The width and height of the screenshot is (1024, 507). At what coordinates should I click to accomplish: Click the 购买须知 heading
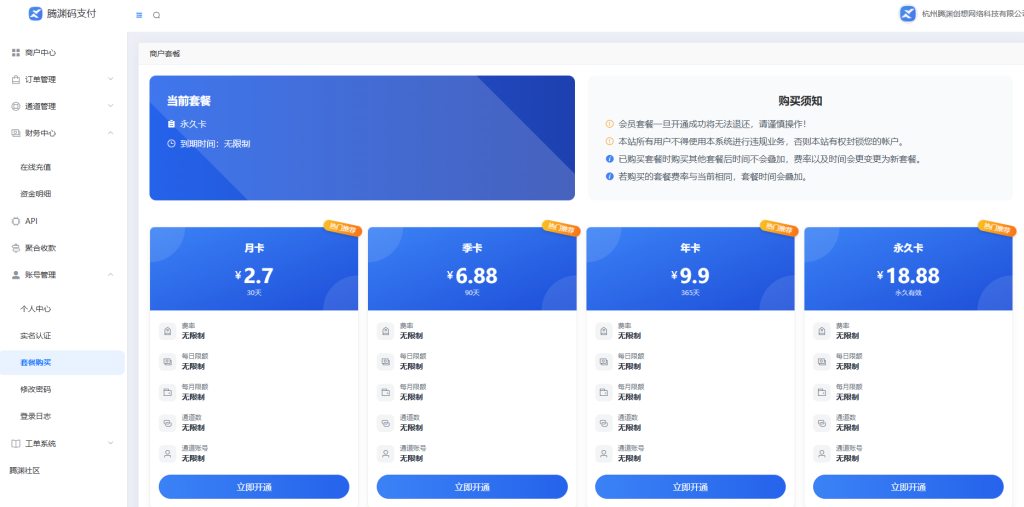800,101
